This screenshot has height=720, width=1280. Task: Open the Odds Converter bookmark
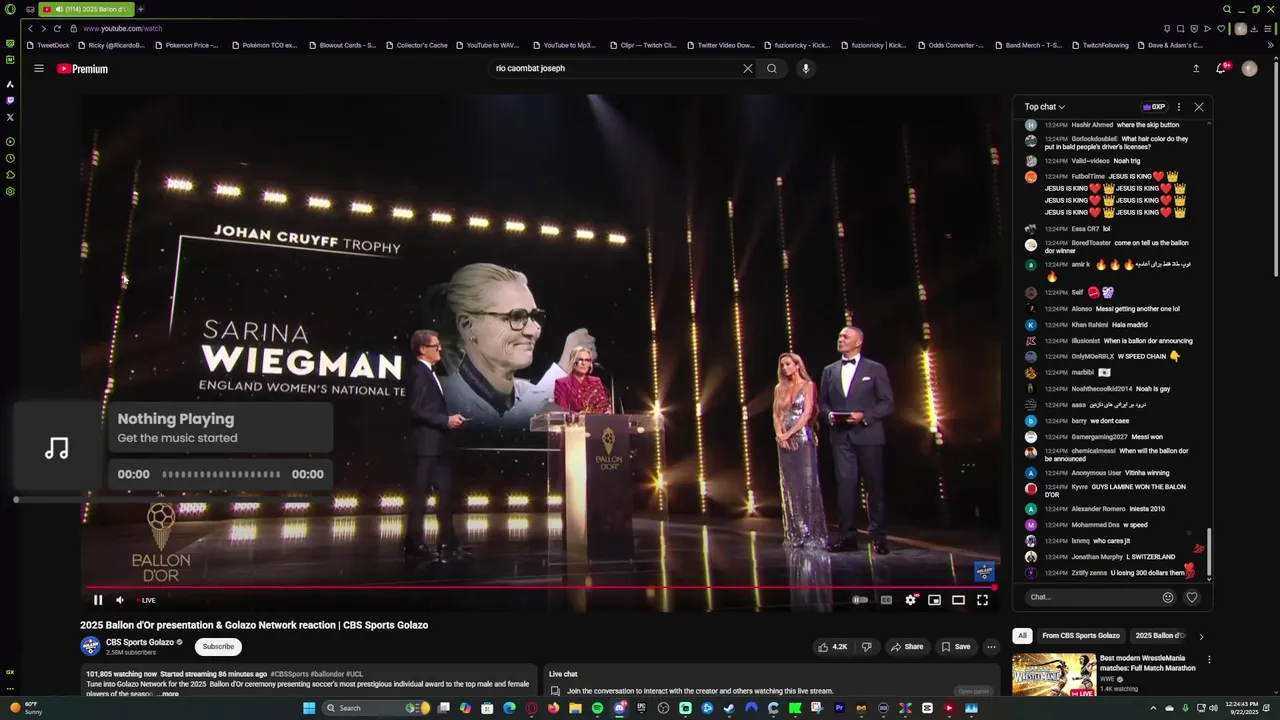point(949,45)
